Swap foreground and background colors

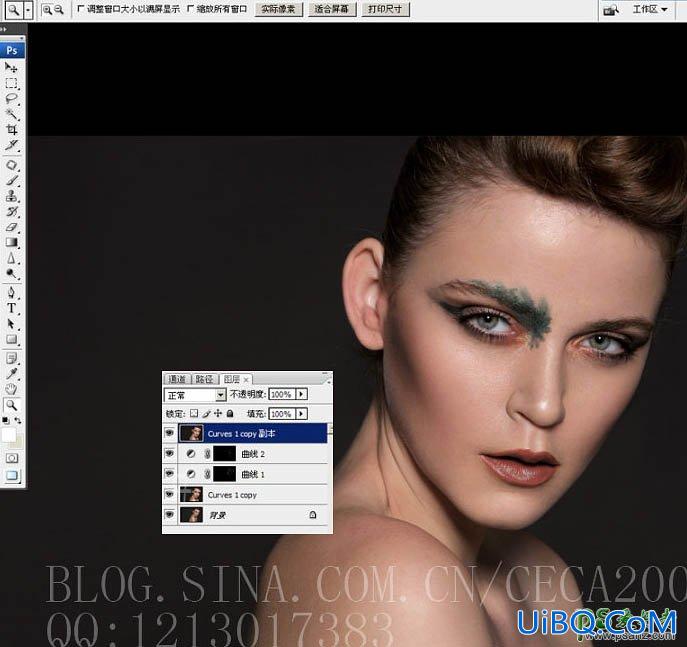18,421
